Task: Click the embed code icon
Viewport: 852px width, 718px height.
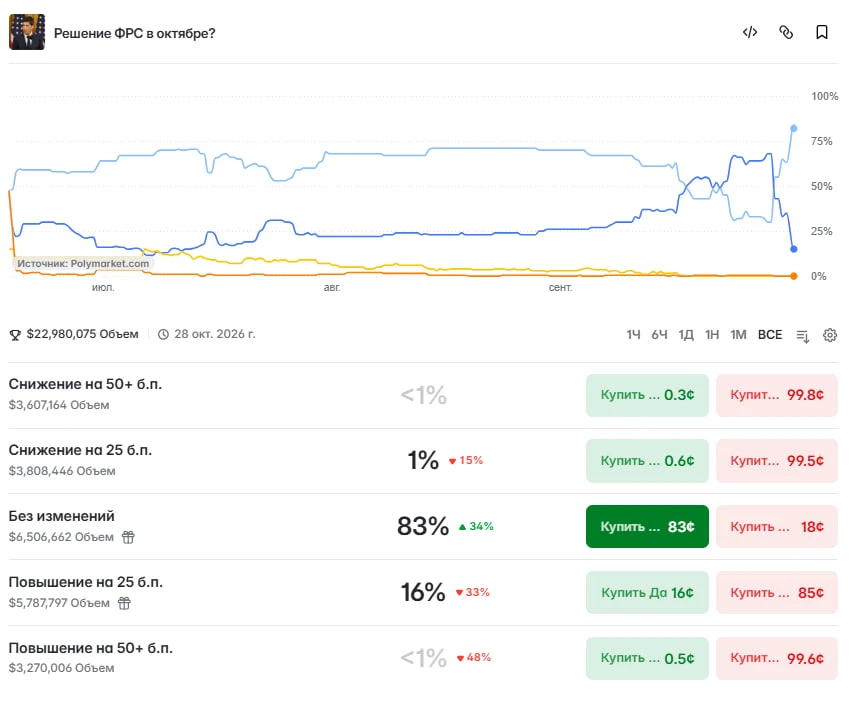Action: pos(750,33)
